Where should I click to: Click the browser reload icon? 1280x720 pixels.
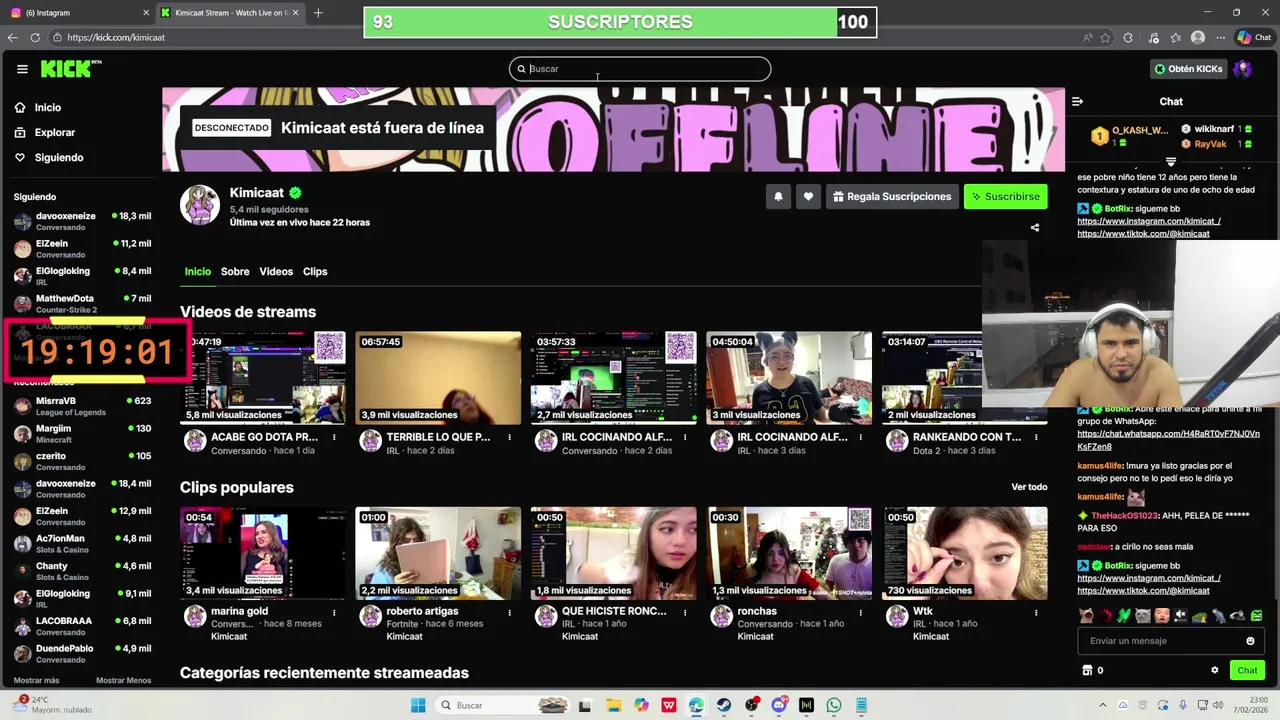point(35,37)
